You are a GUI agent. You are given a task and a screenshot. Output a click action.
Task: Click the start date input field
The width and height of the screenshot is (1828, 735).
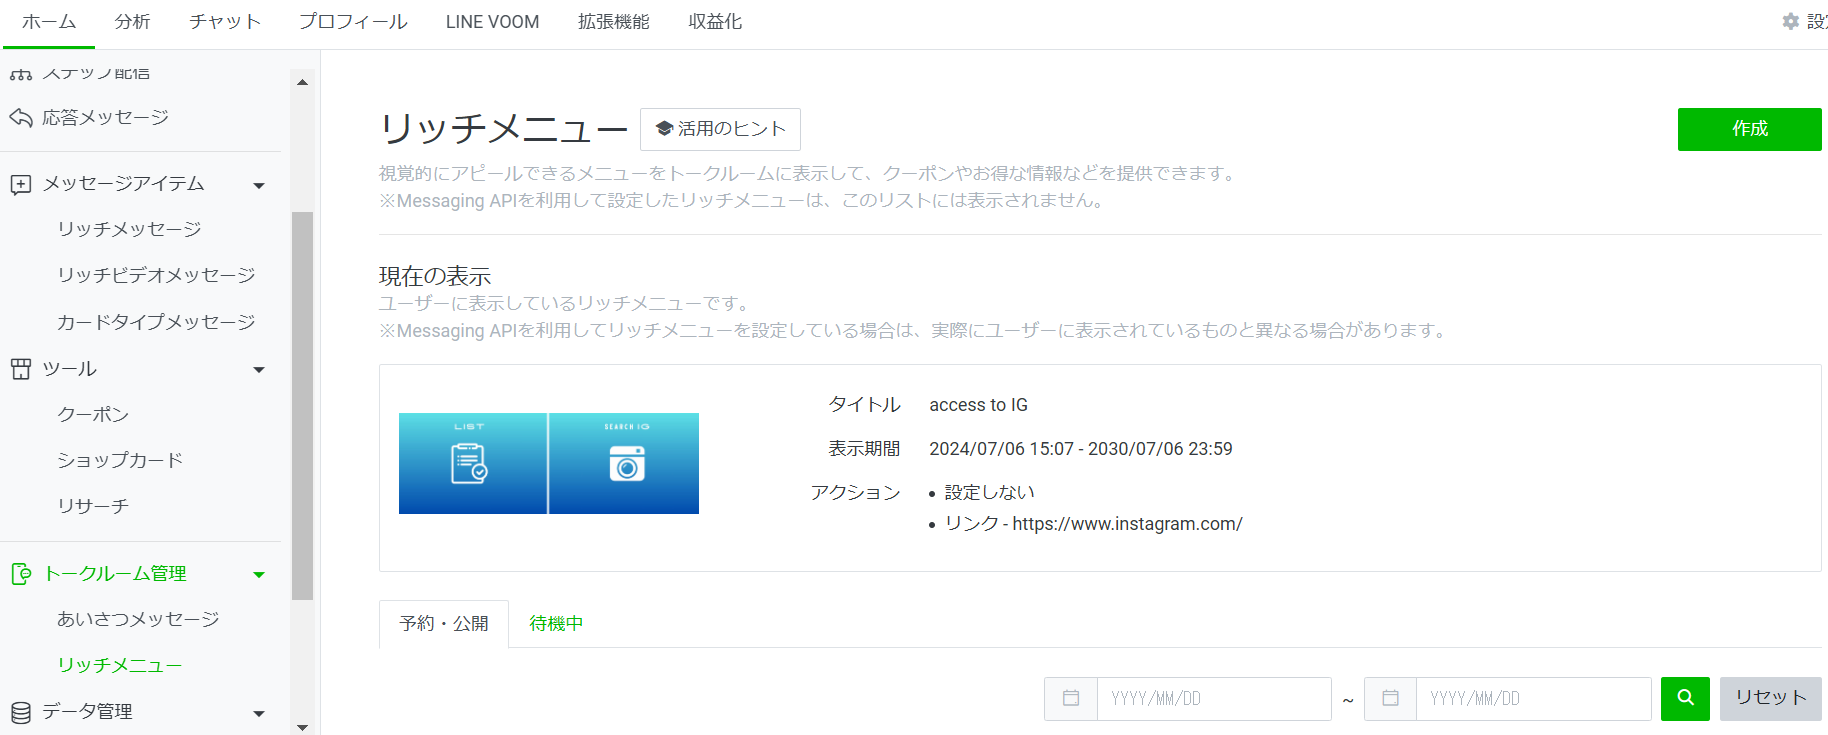tap(1214, 698)
